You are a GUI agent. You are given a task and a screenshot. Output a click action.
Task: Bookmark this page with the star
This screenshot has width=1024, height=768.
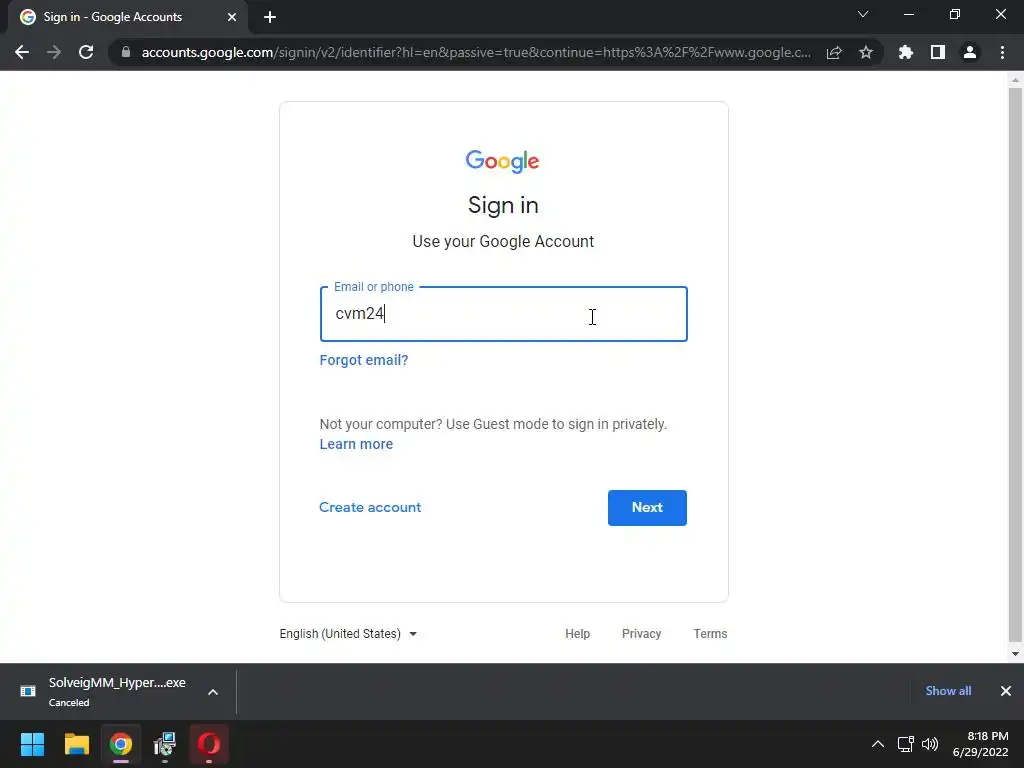866,52
